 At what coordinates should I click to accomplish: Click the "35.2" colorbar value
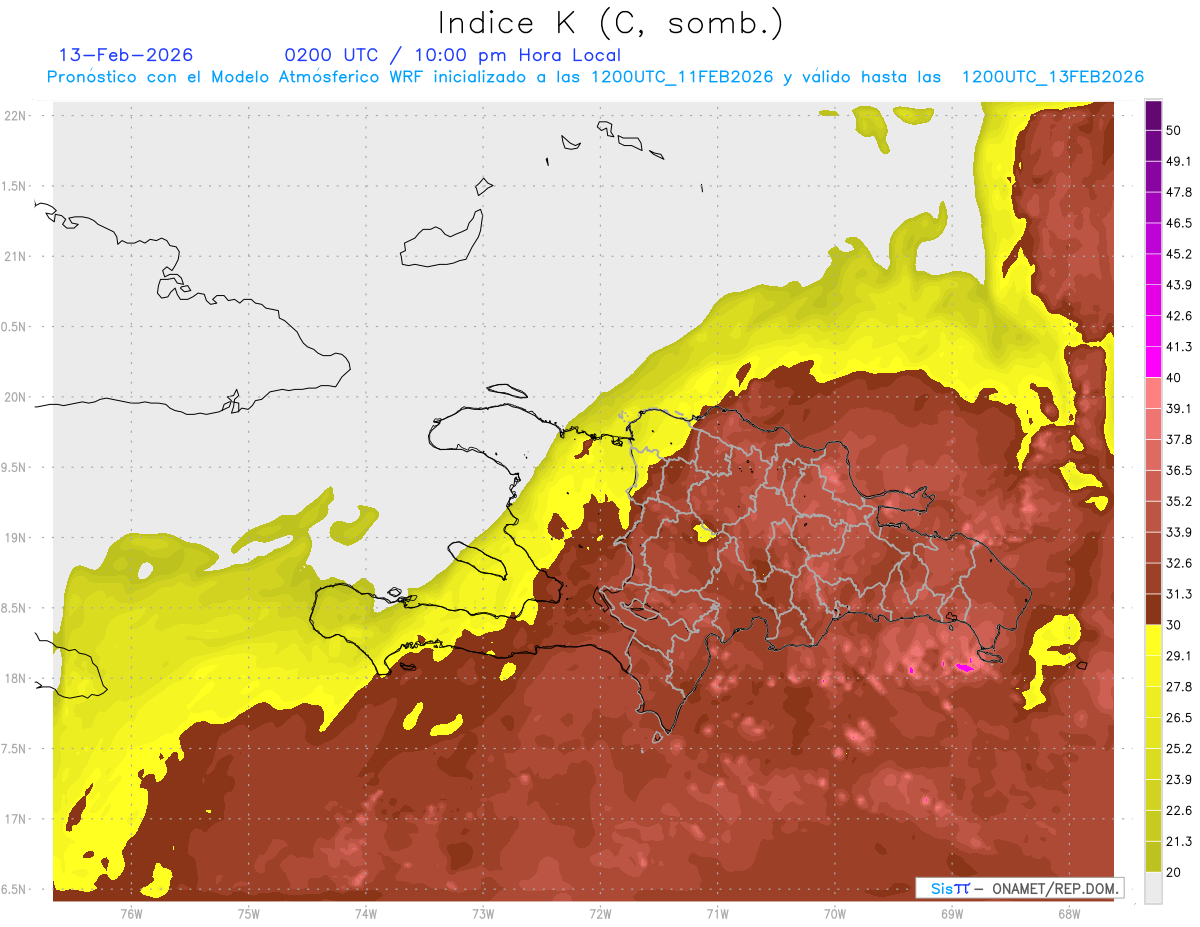point(1179,501)
